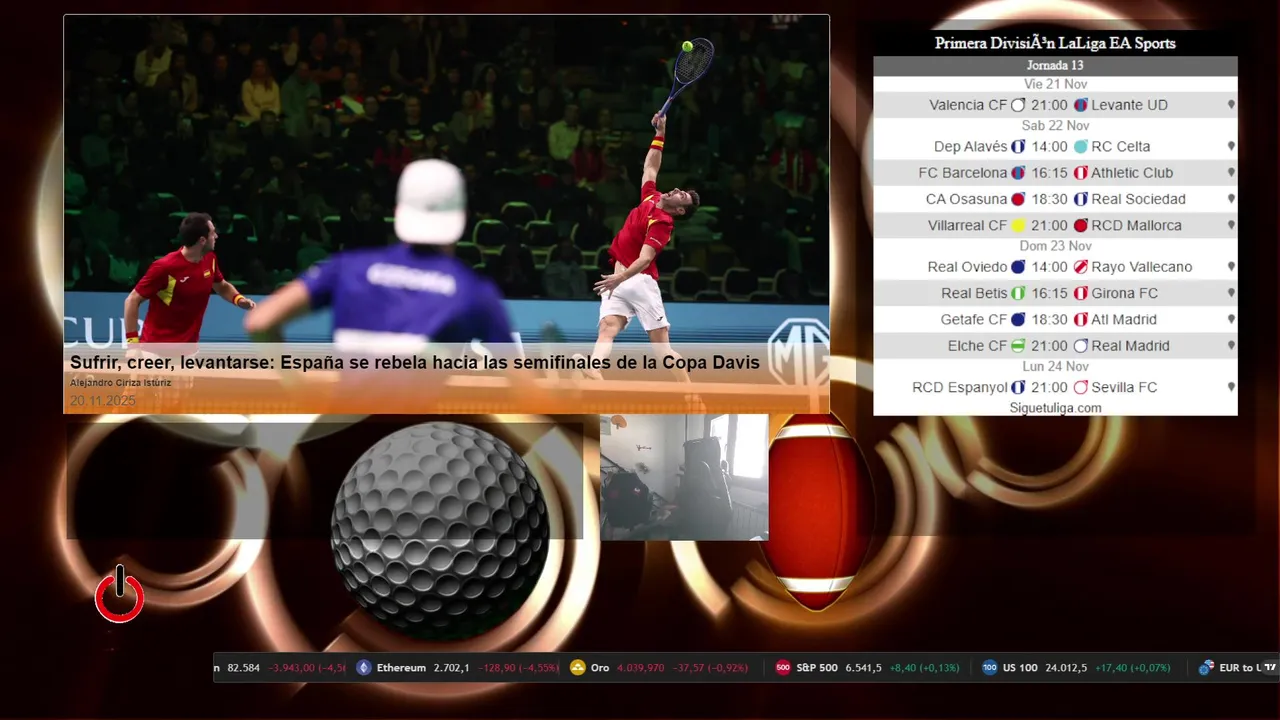Screen dimensions: 1280x720
Task: Open S&P 500 quote in ticker
Action: point(867,668)
